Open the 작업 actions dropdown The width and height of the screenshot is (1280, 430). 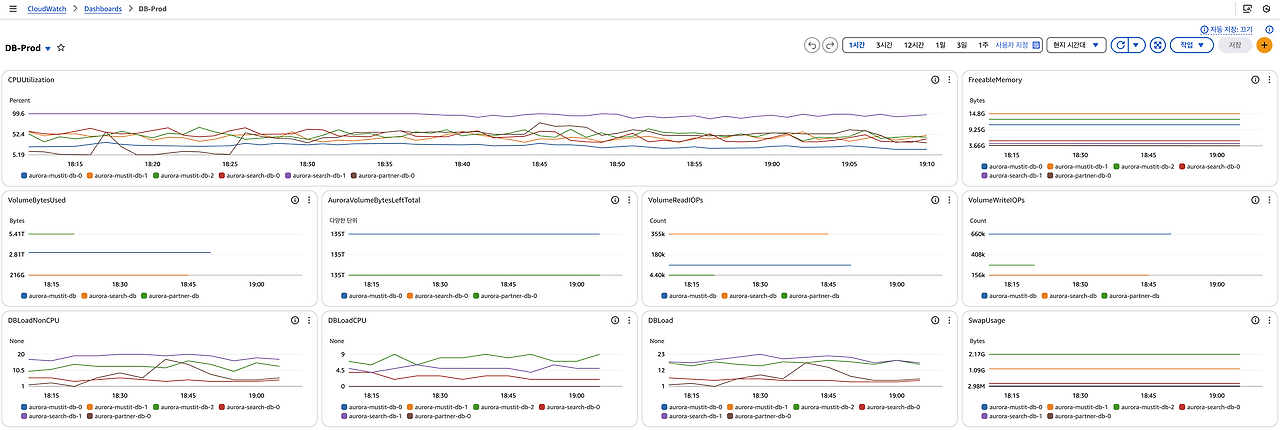pos(1191,45)
